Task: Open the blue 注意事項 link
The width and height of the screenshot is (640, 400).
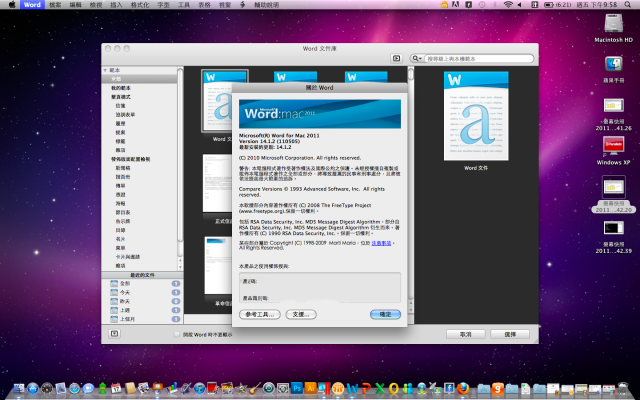Action: [381, 243]
